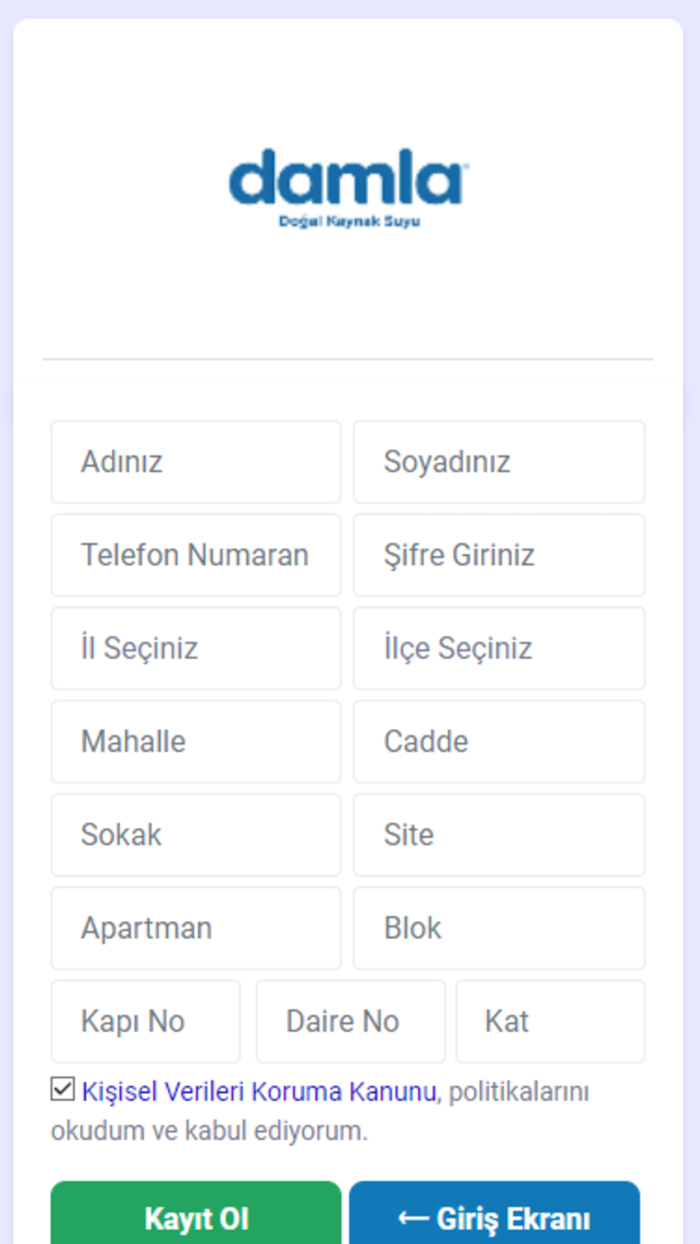
Task: Click the Adınız field
Action: [x=195, y=462]
